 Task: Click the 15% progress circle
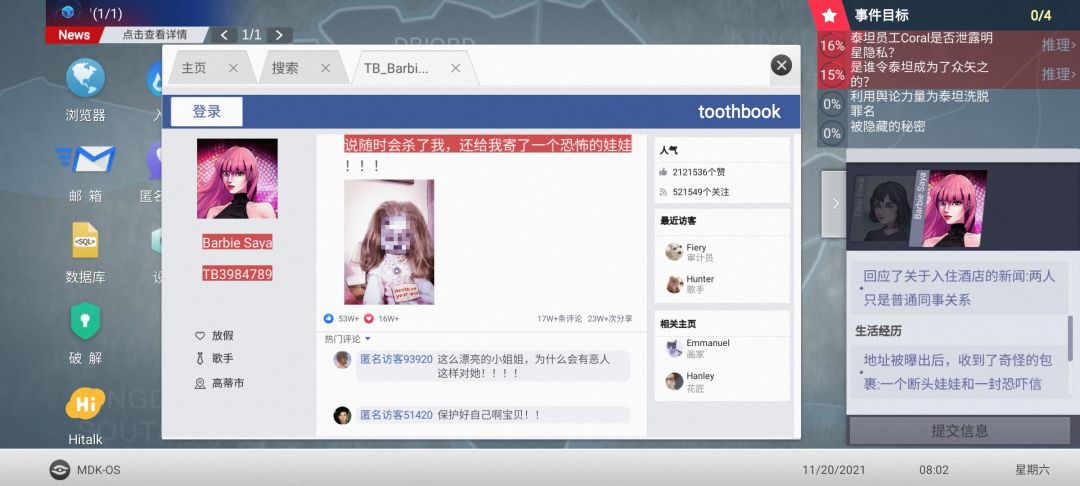(x=832, y=74)
